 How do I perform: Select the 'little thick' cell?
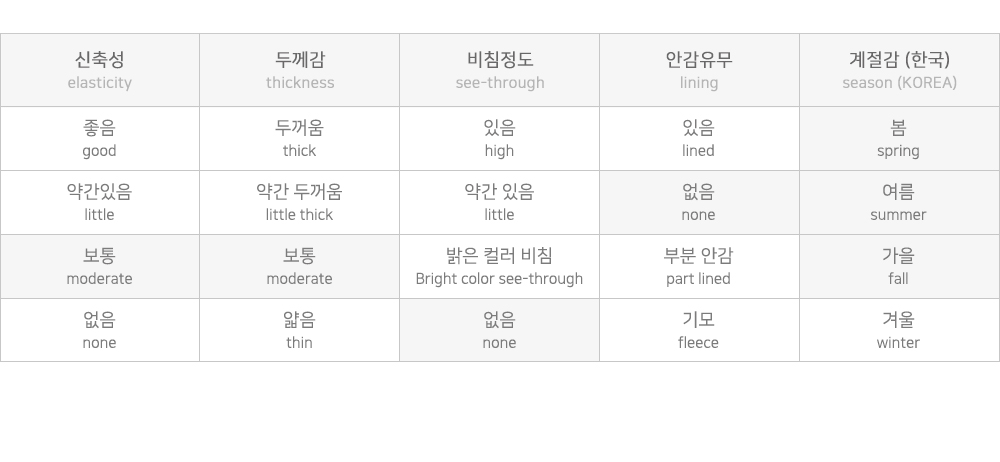300,203
